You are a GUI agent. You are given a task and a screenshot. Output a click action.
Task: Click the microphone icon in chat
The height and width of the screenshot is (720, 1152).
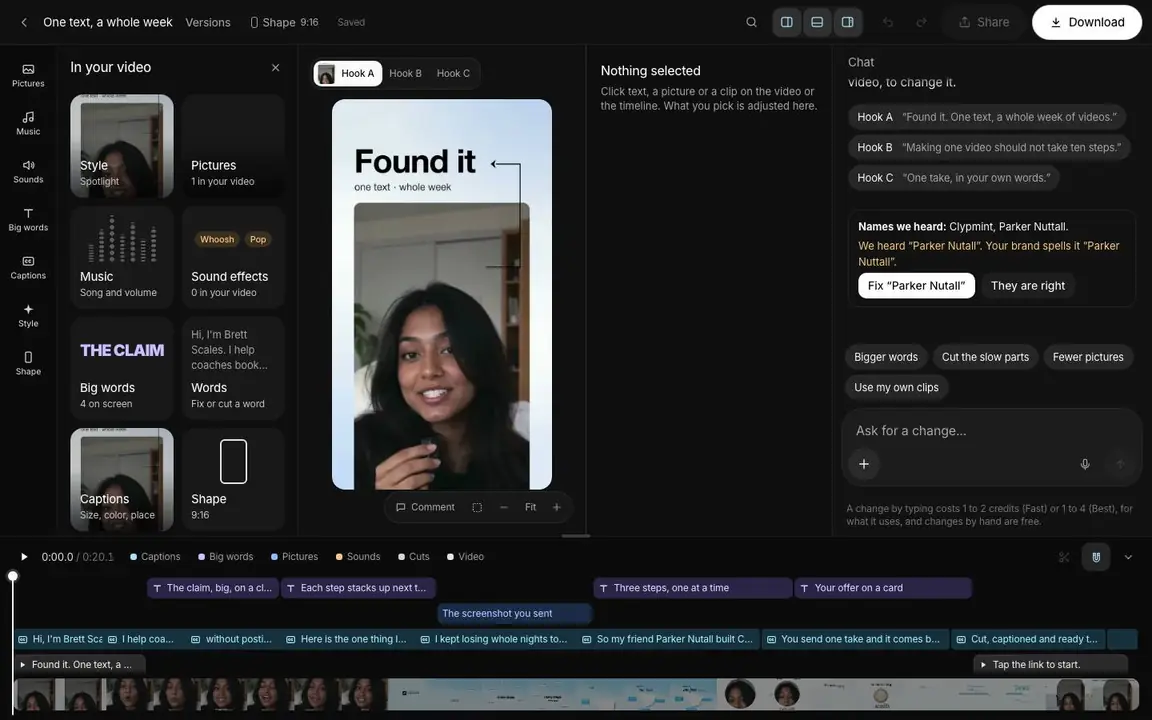(x=1084, y=464)
